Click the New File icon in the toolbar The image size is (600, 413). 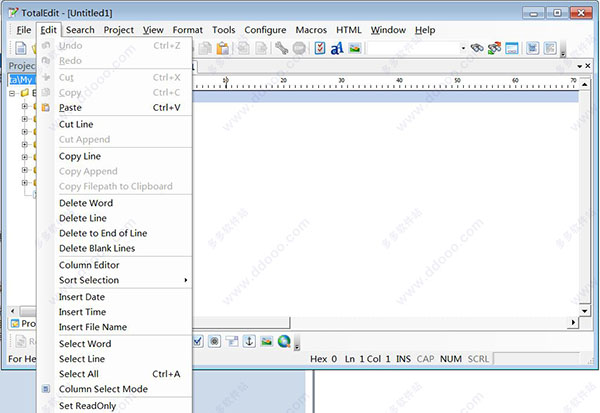(x=21, y=48)
